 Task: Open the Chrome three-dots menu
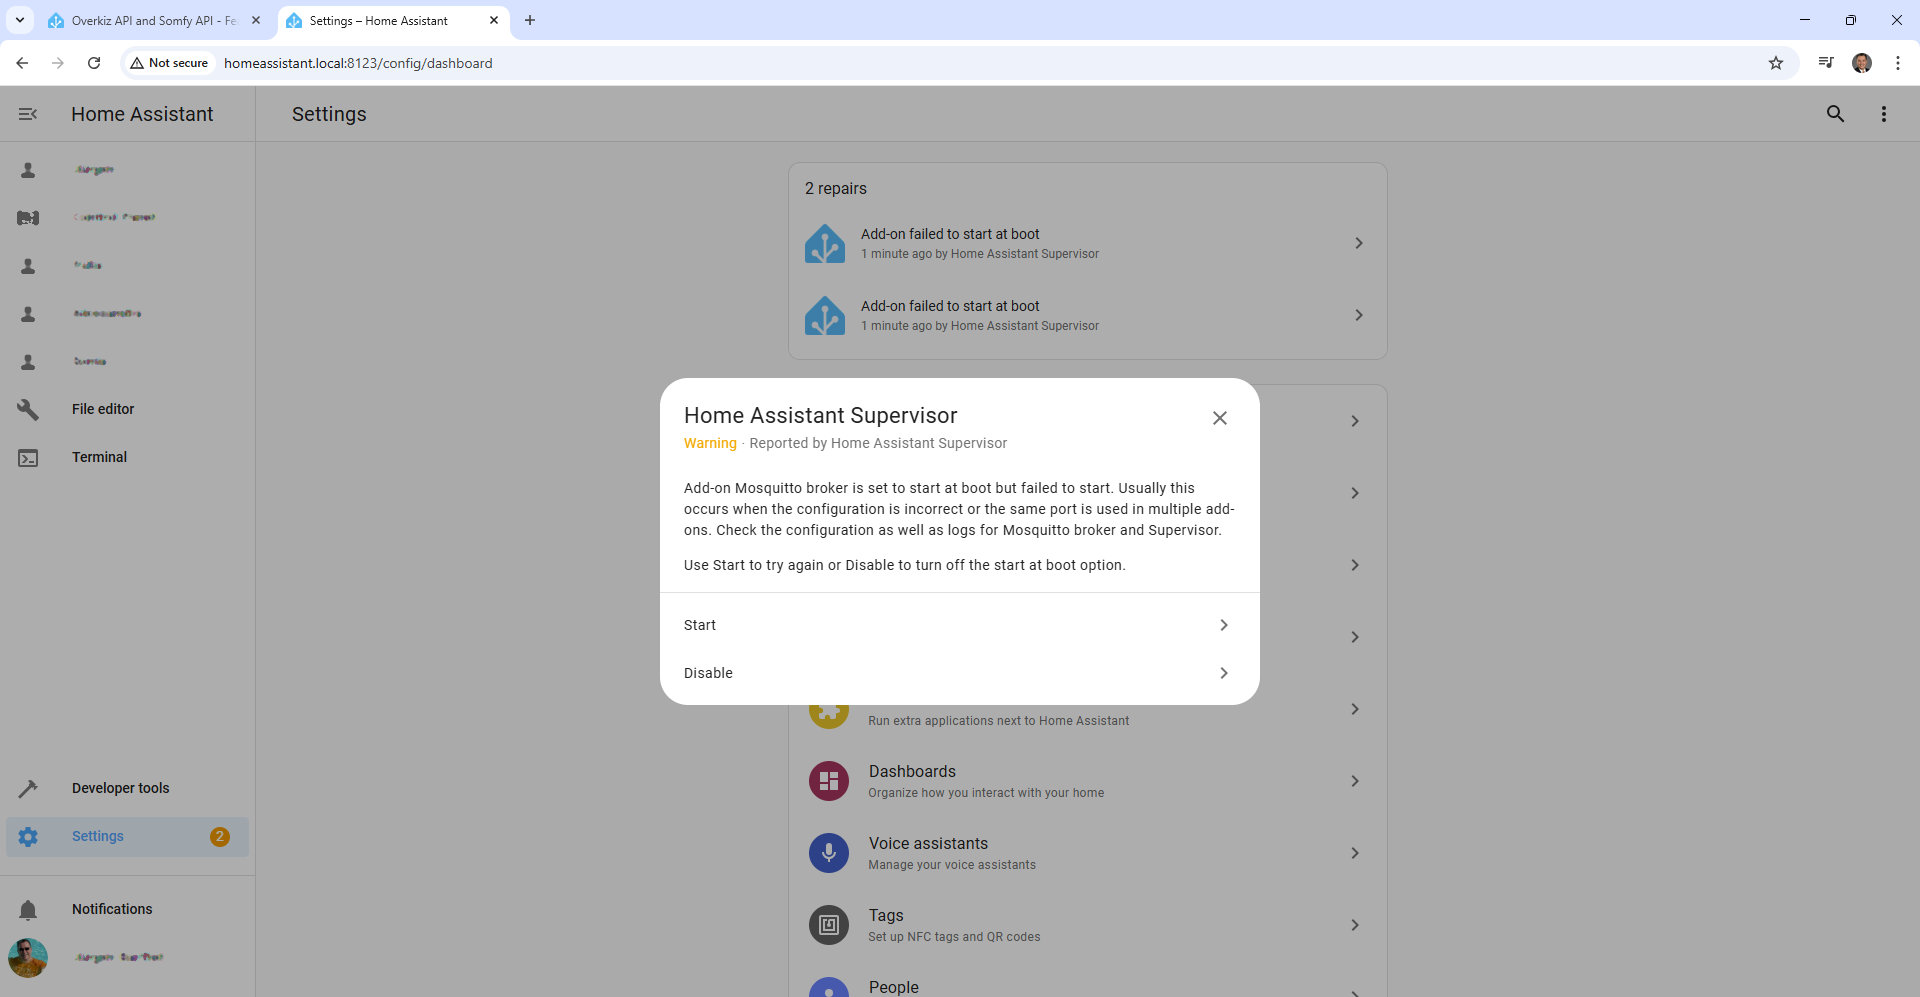pos(1898,63)
